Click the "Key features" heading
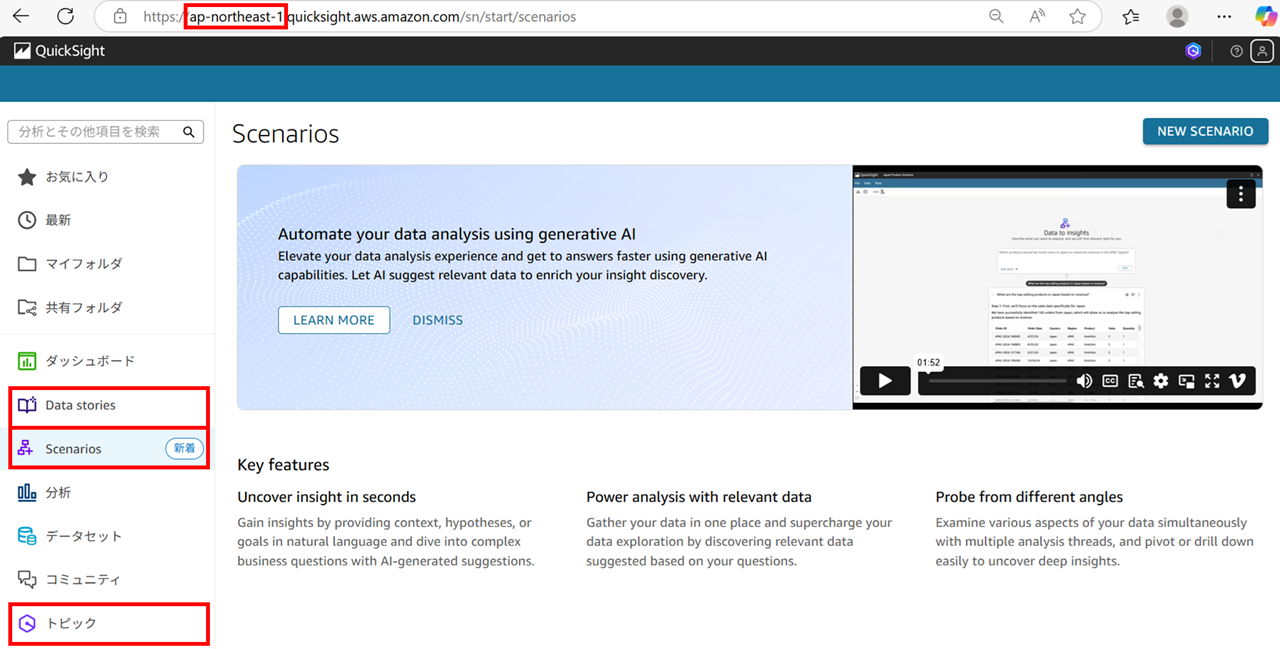Screen dimensions: 1280x649 [x=283, y=465]
